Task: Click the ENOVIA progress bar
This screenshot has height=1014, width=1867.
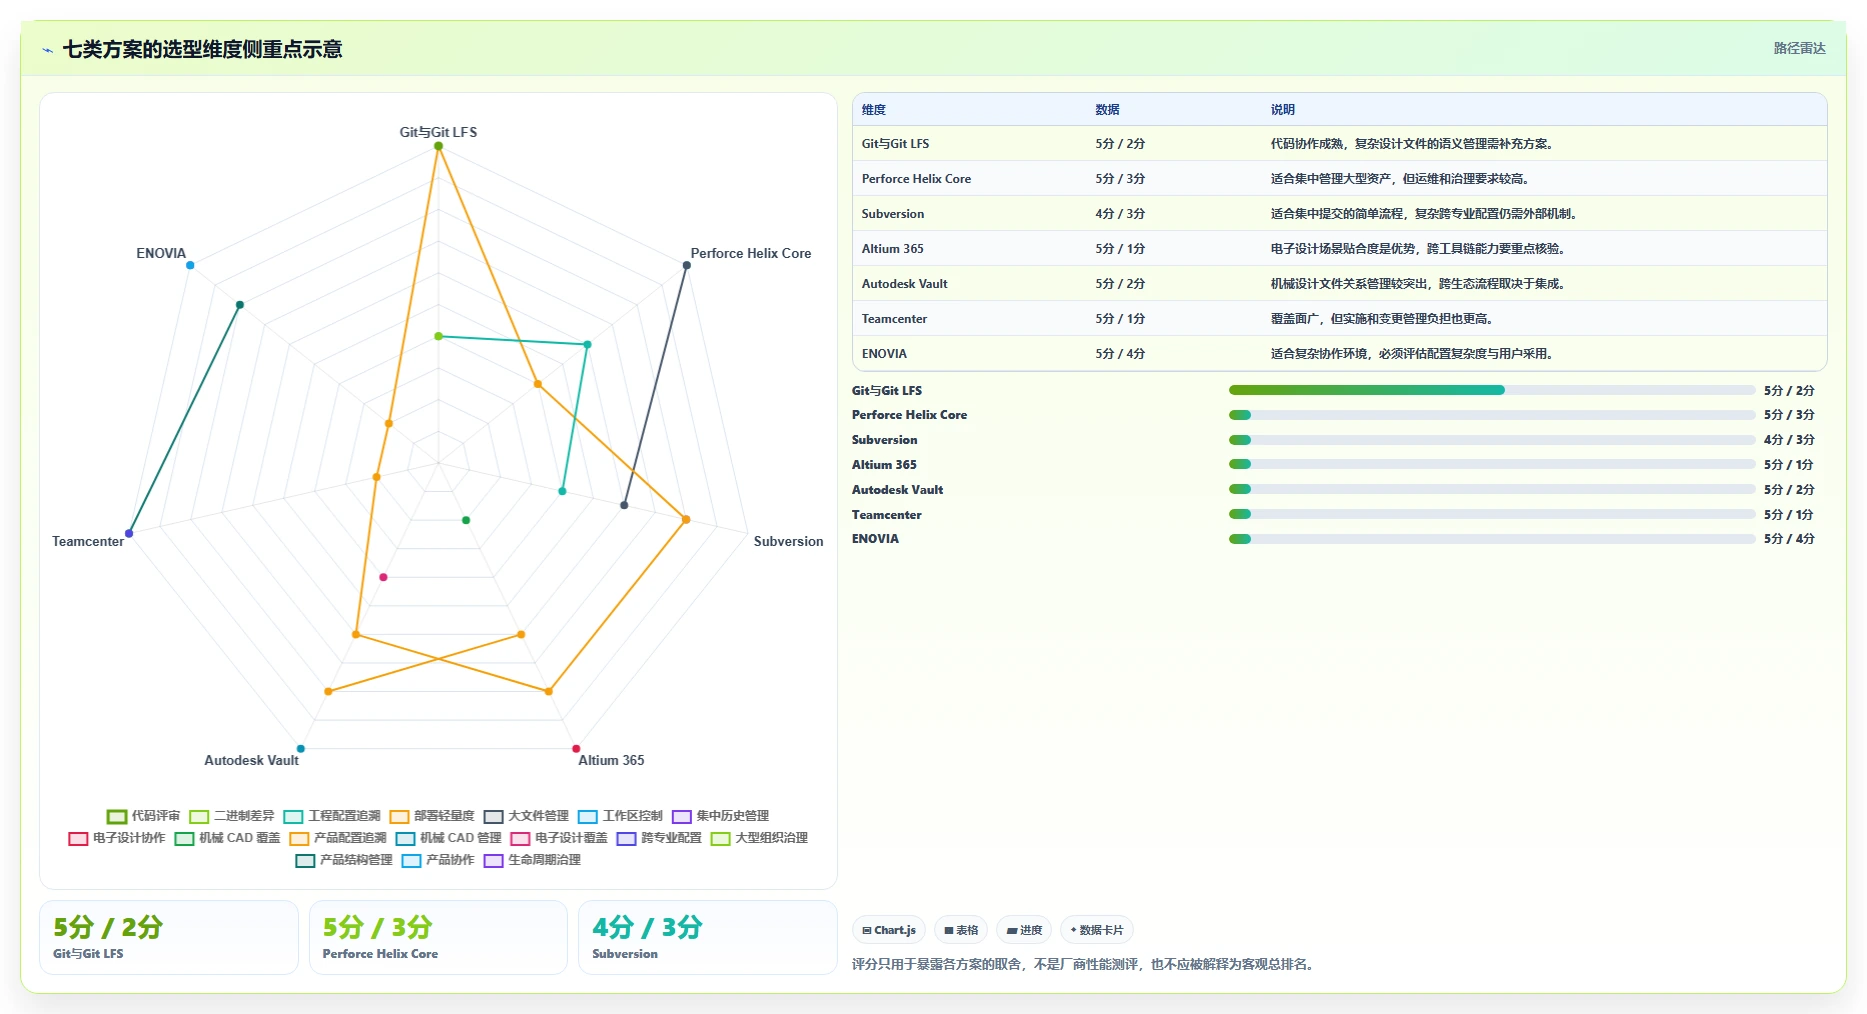Action: click(1492, 539)
